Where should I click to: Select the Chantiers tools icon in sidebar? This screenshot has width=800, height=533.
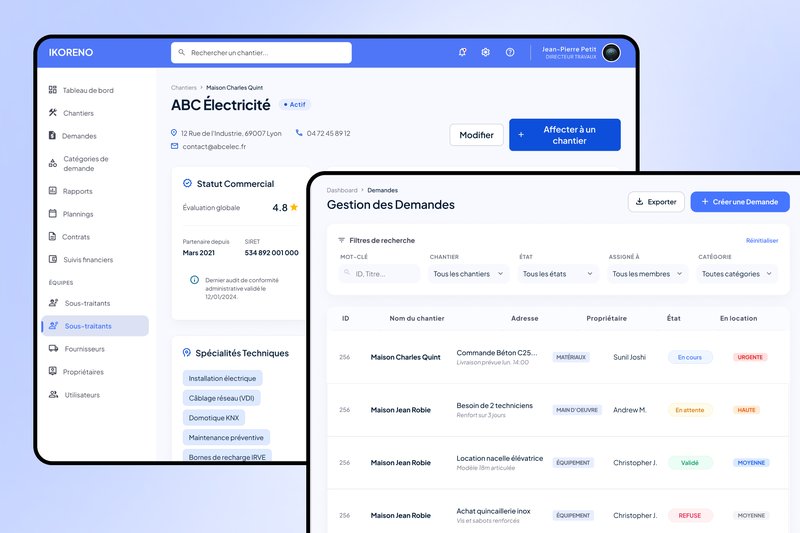click(x=53, y=113)
